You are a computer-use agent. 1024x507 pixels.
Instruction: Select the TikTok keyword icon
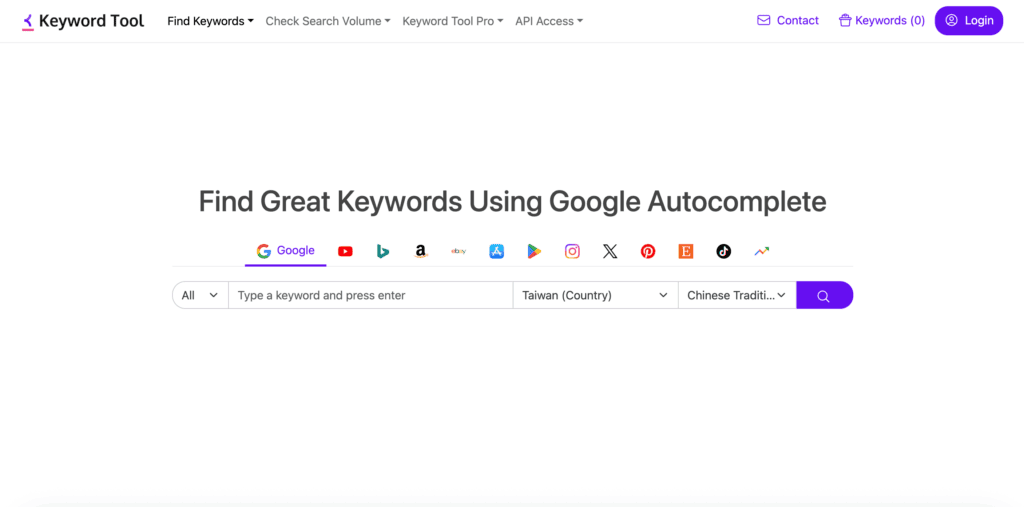(x=724, y=252)
